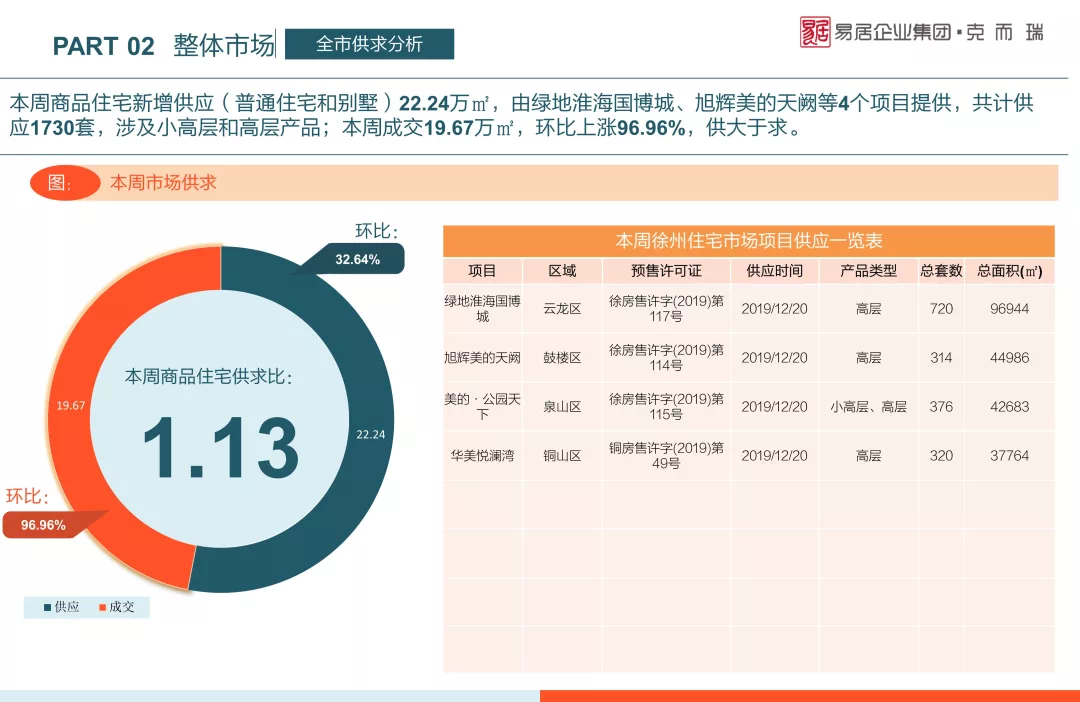Select the 华美悦澜湾 project cell
1080x702 pixels.
point(482,455)
